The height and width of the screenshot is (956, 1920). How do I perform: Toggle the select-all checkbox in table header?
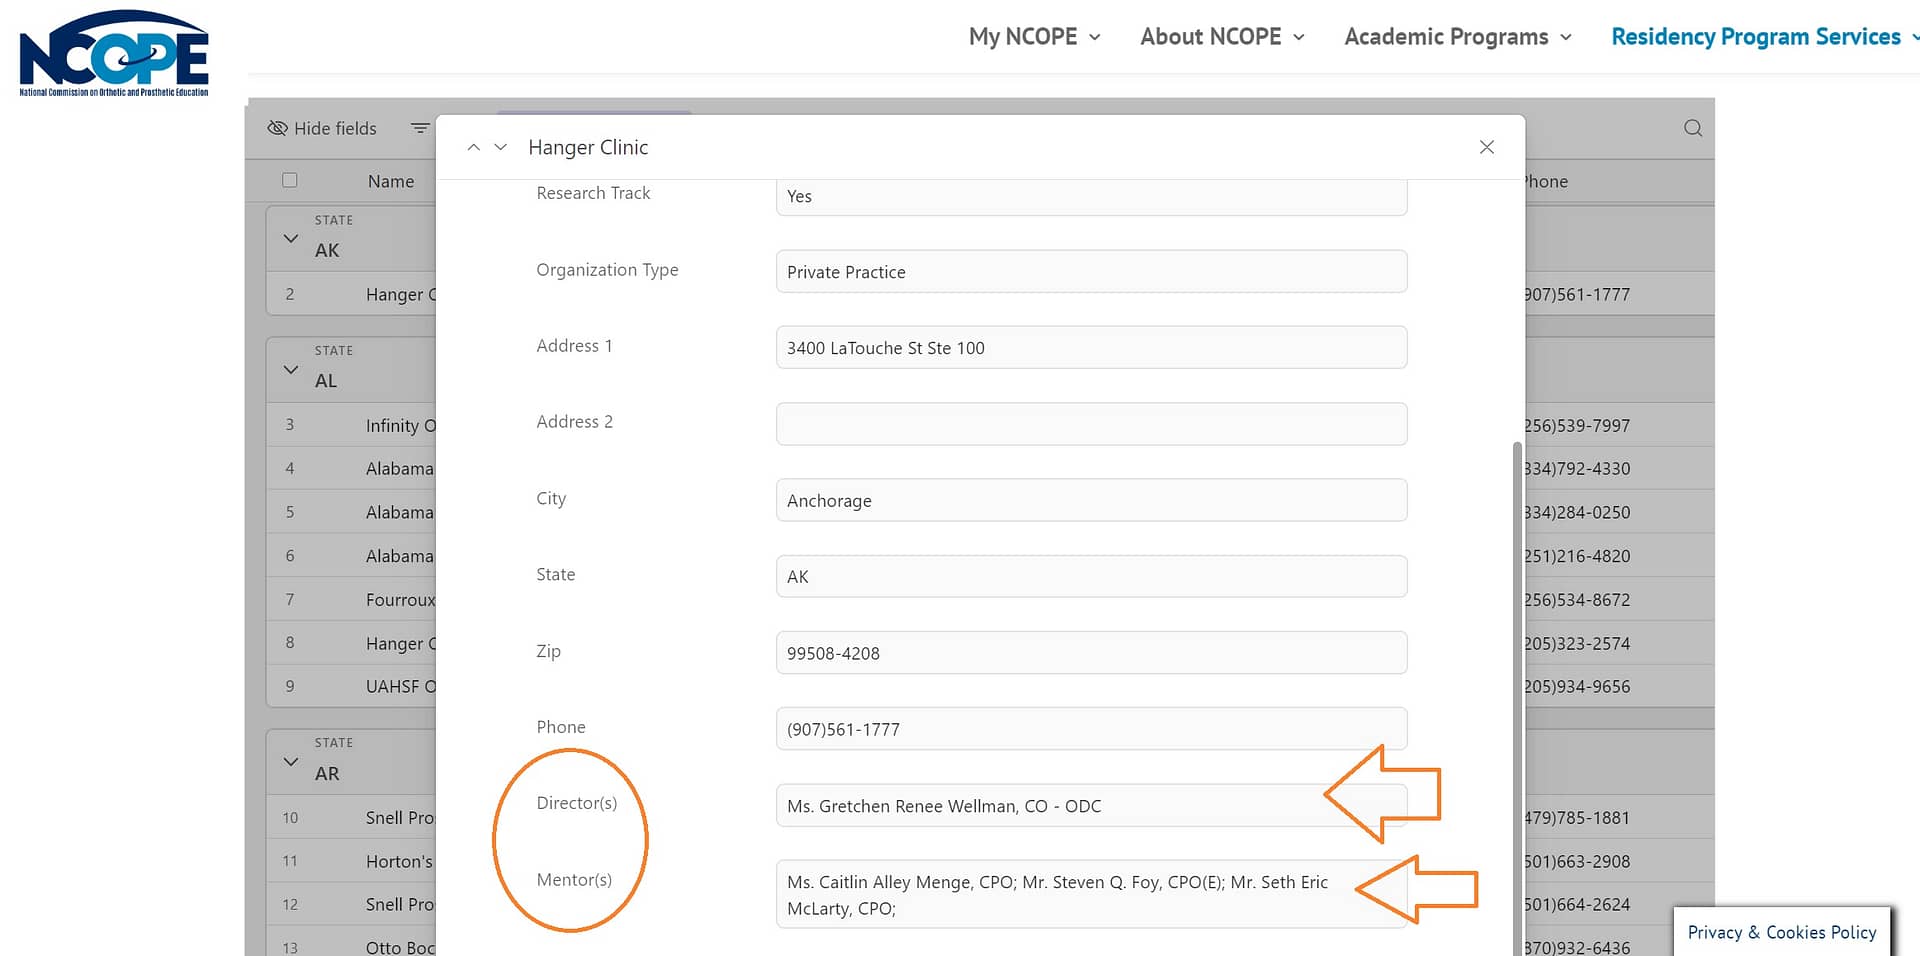[x=290, y=180]
